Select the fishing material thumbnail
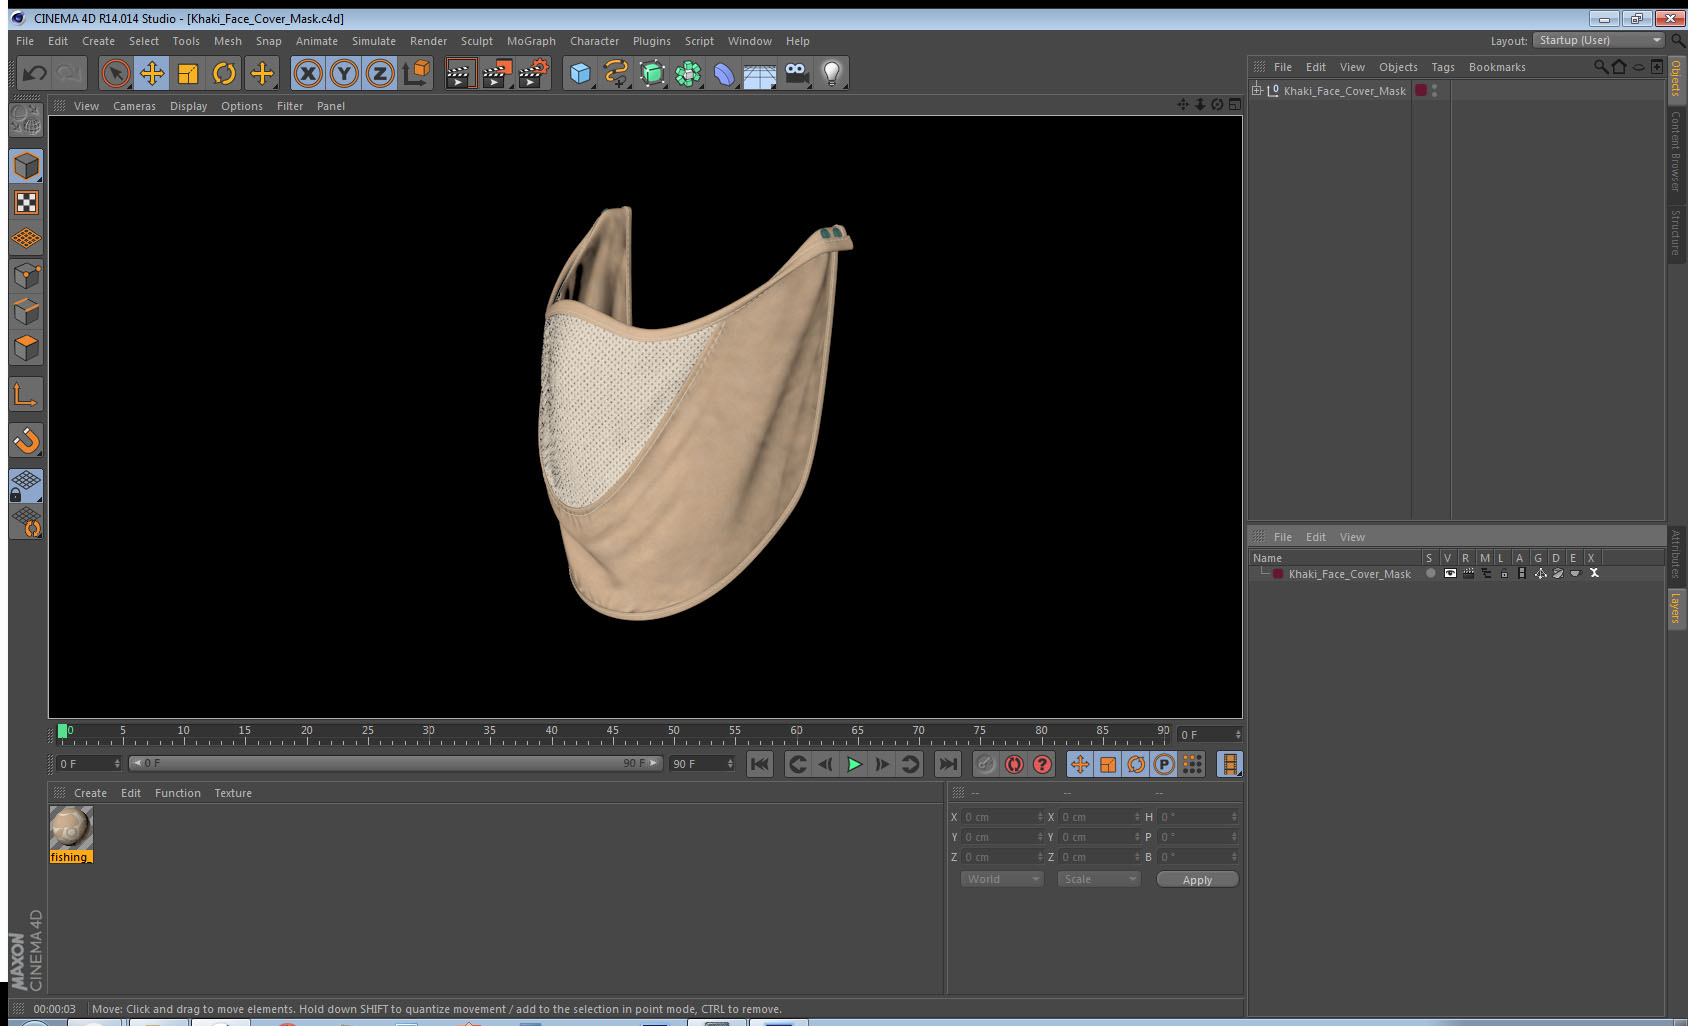Screen dimensions: 1688x1026 point(71,828)
